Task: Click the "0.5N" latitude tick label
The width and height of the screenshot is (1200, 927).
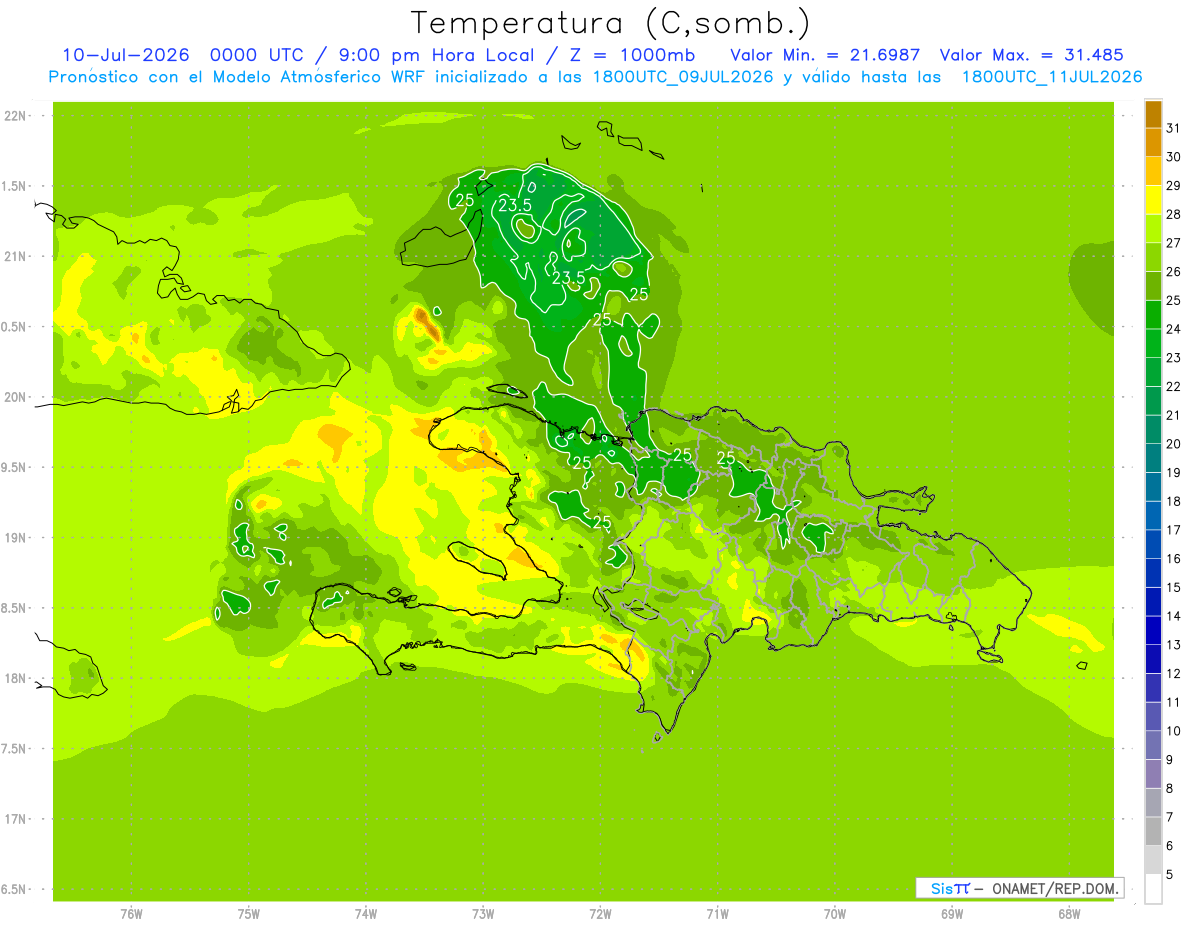Action: pos(14,327)
